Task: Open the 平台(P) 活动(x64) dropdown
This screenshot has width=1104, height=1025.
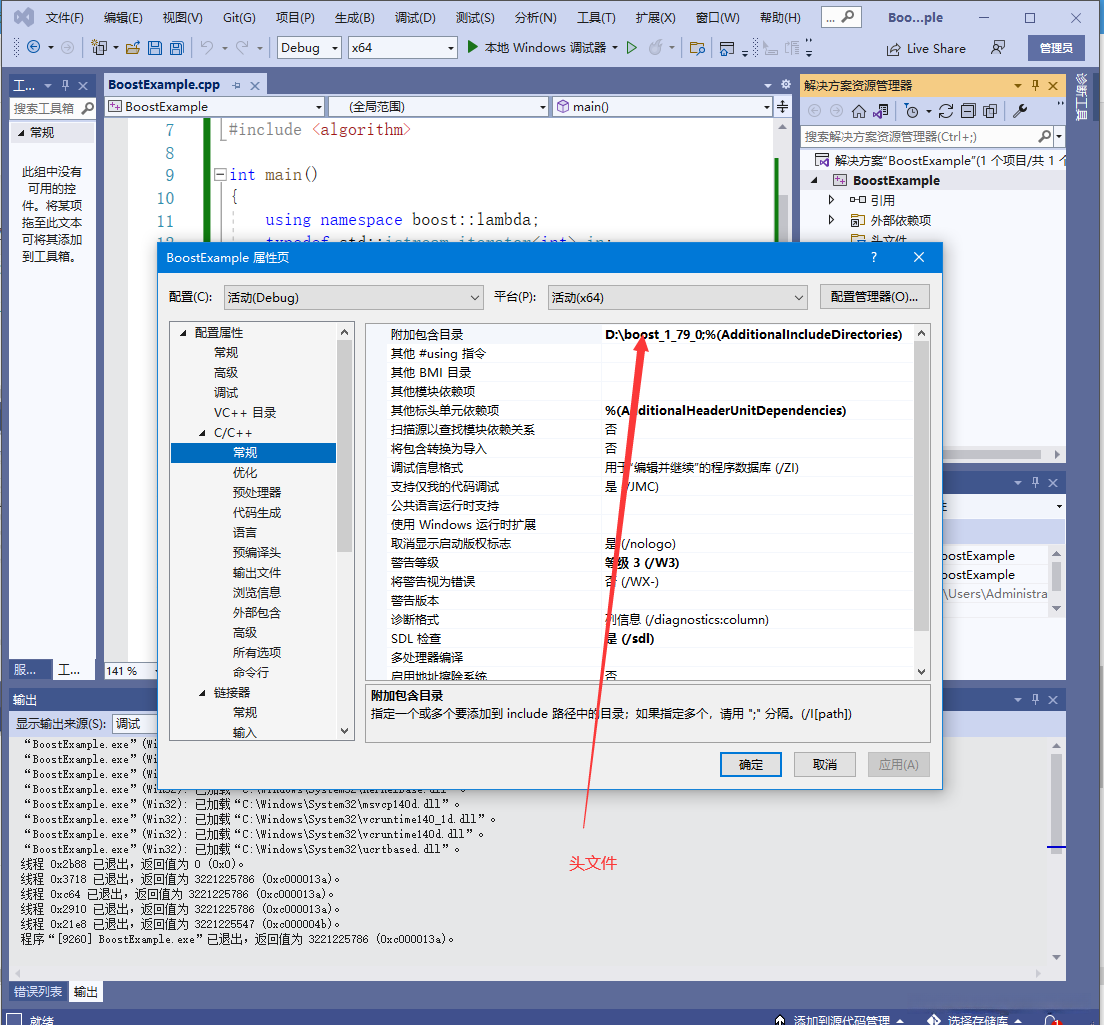Action: point(677,298)
